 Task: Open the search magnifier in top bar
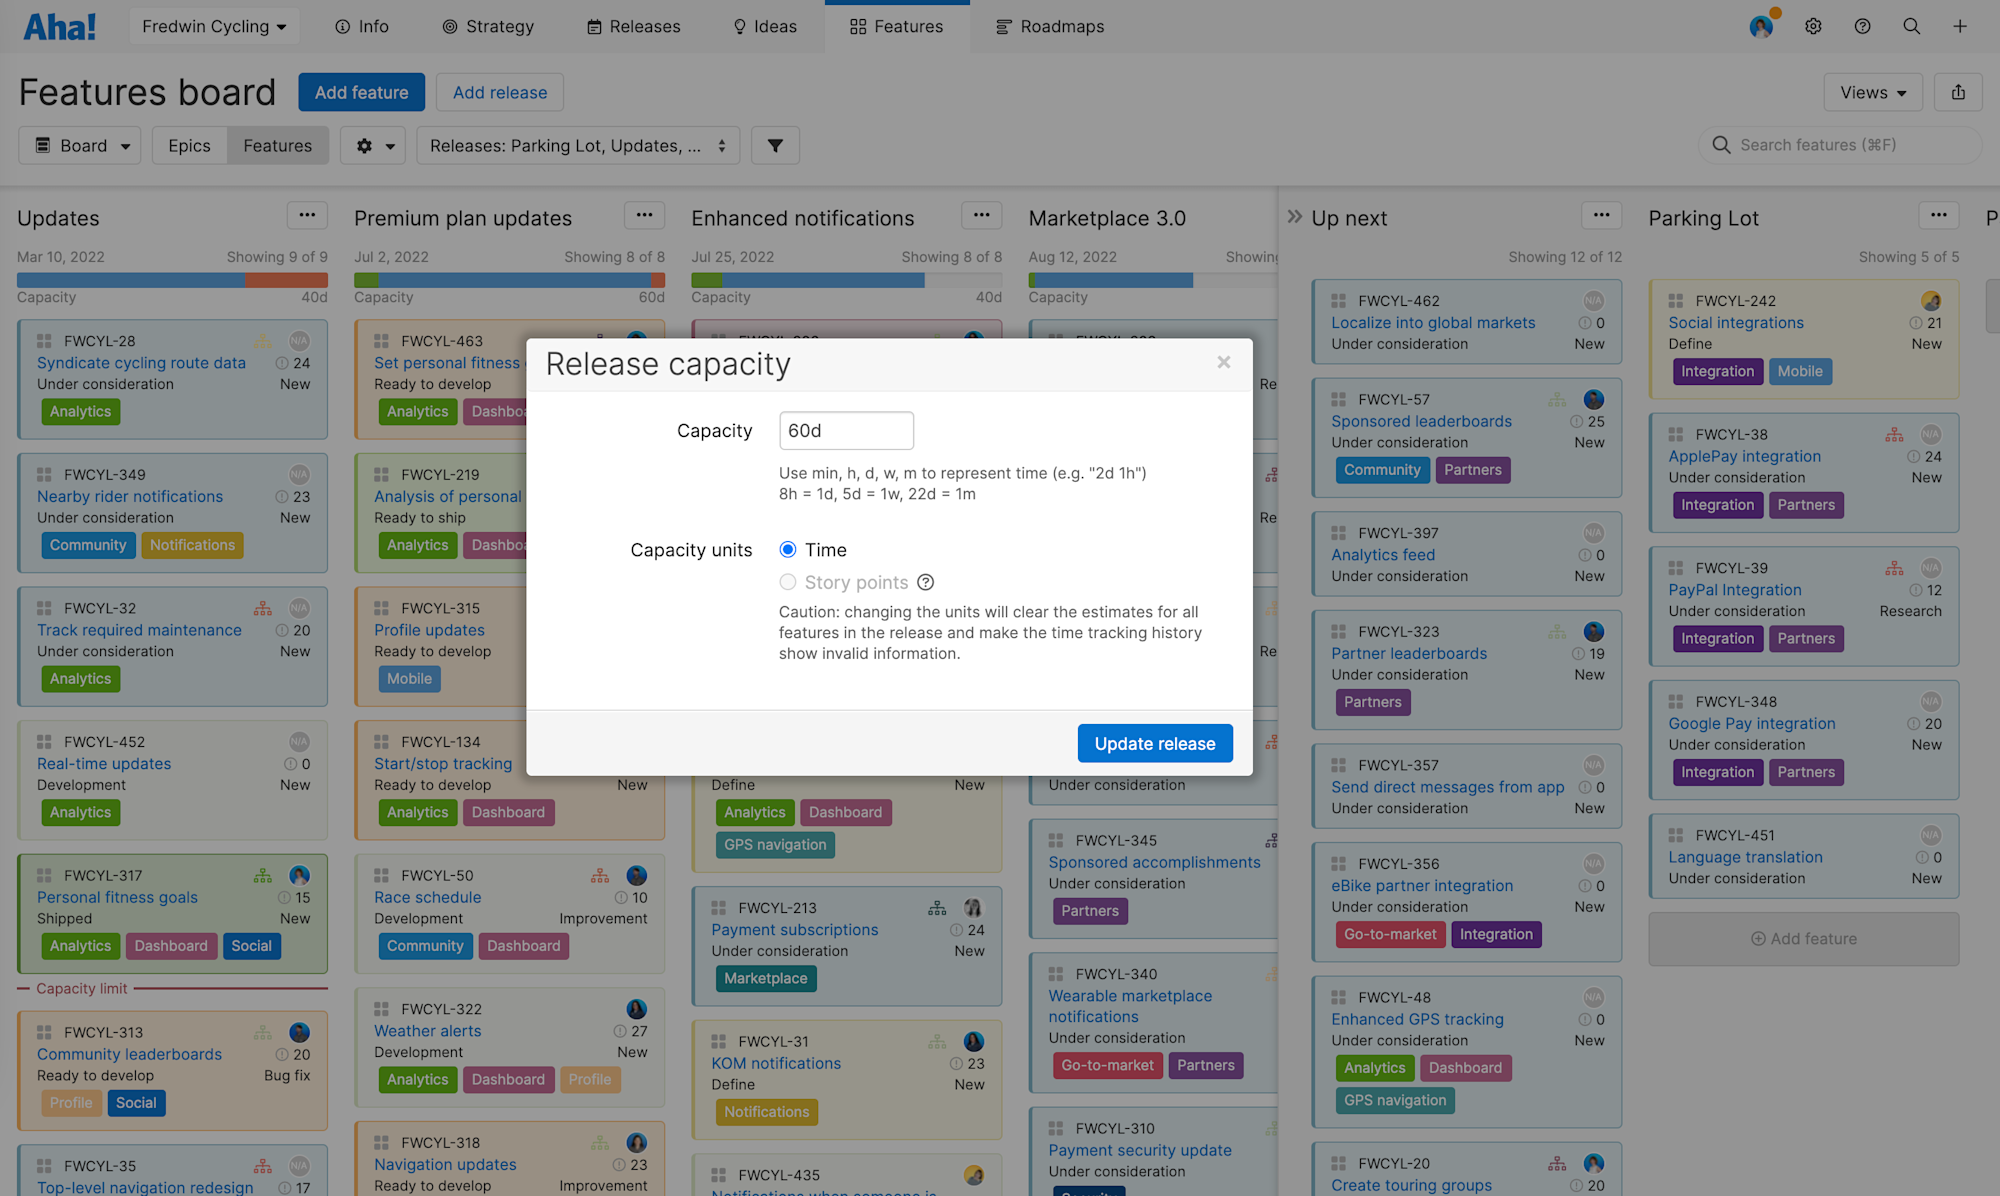click(x=1911, y=27)
